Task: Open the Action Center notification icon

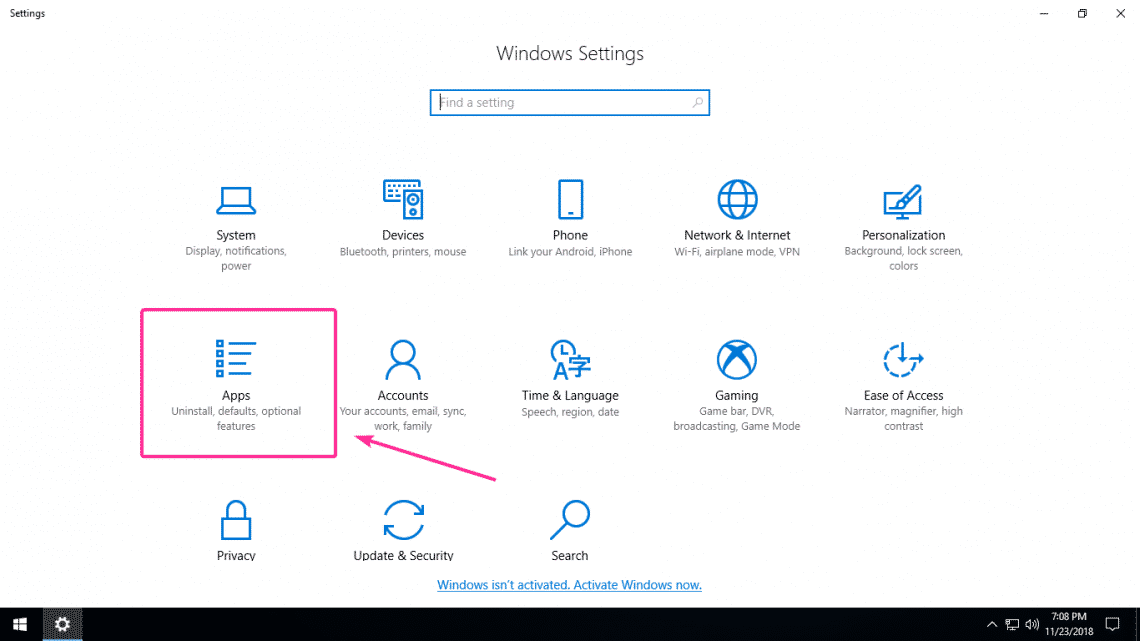Action: [1113, 624]
